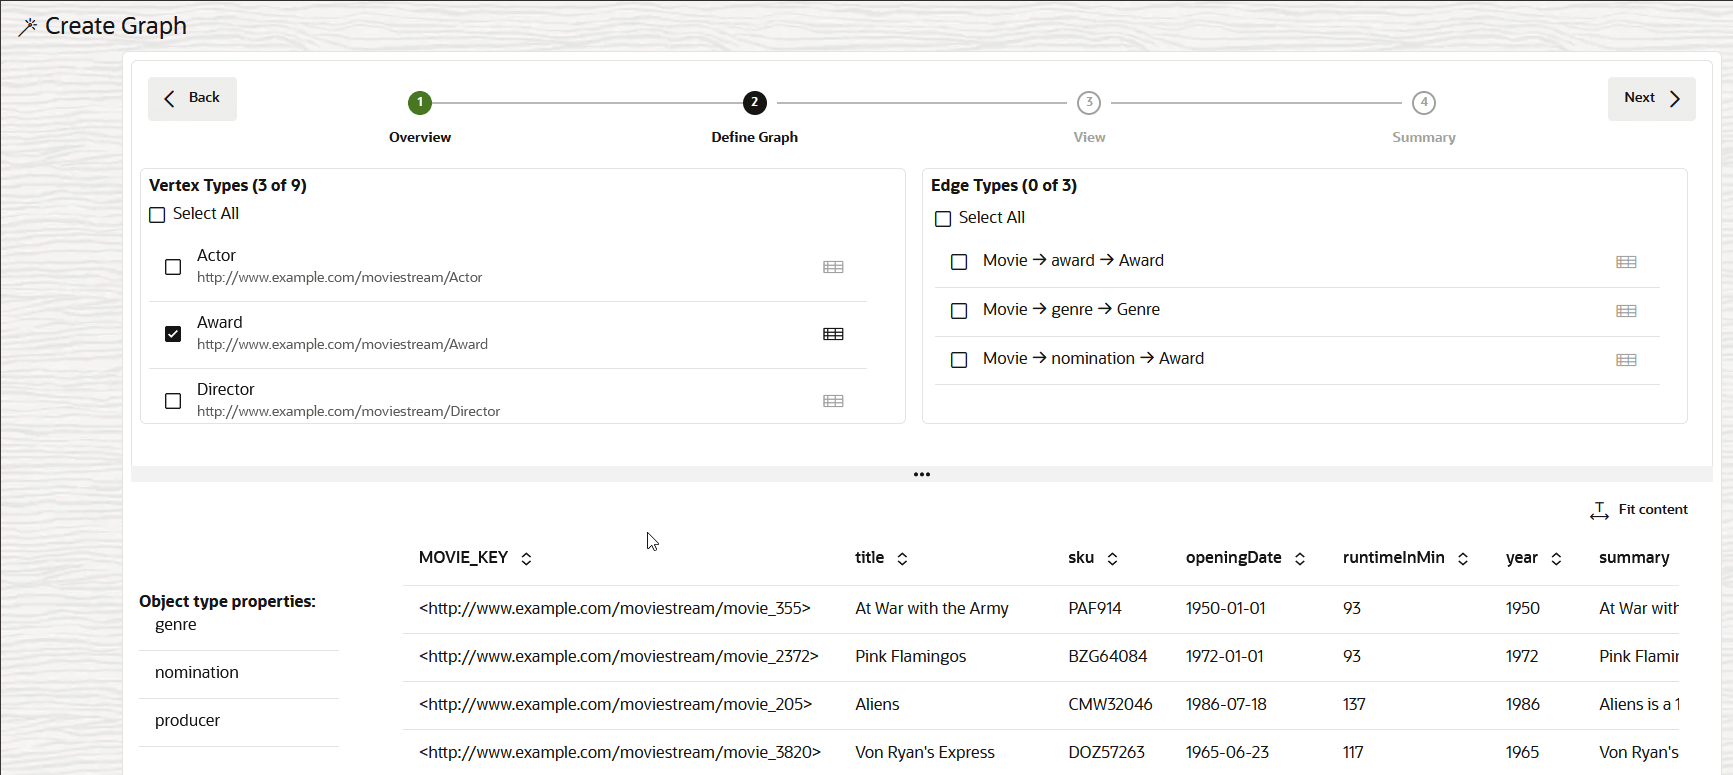Screen dimensions: 1733x775
Task: Sort by sku column
Action: pyautogui.click(x=1112, y=559)
